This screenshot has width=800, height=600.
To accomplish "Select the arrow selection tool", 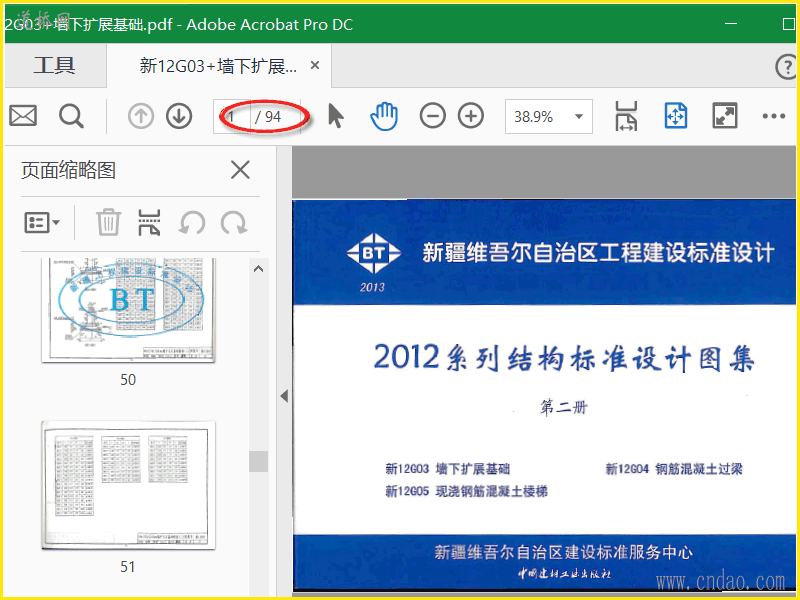I will [x=335, y=116].
